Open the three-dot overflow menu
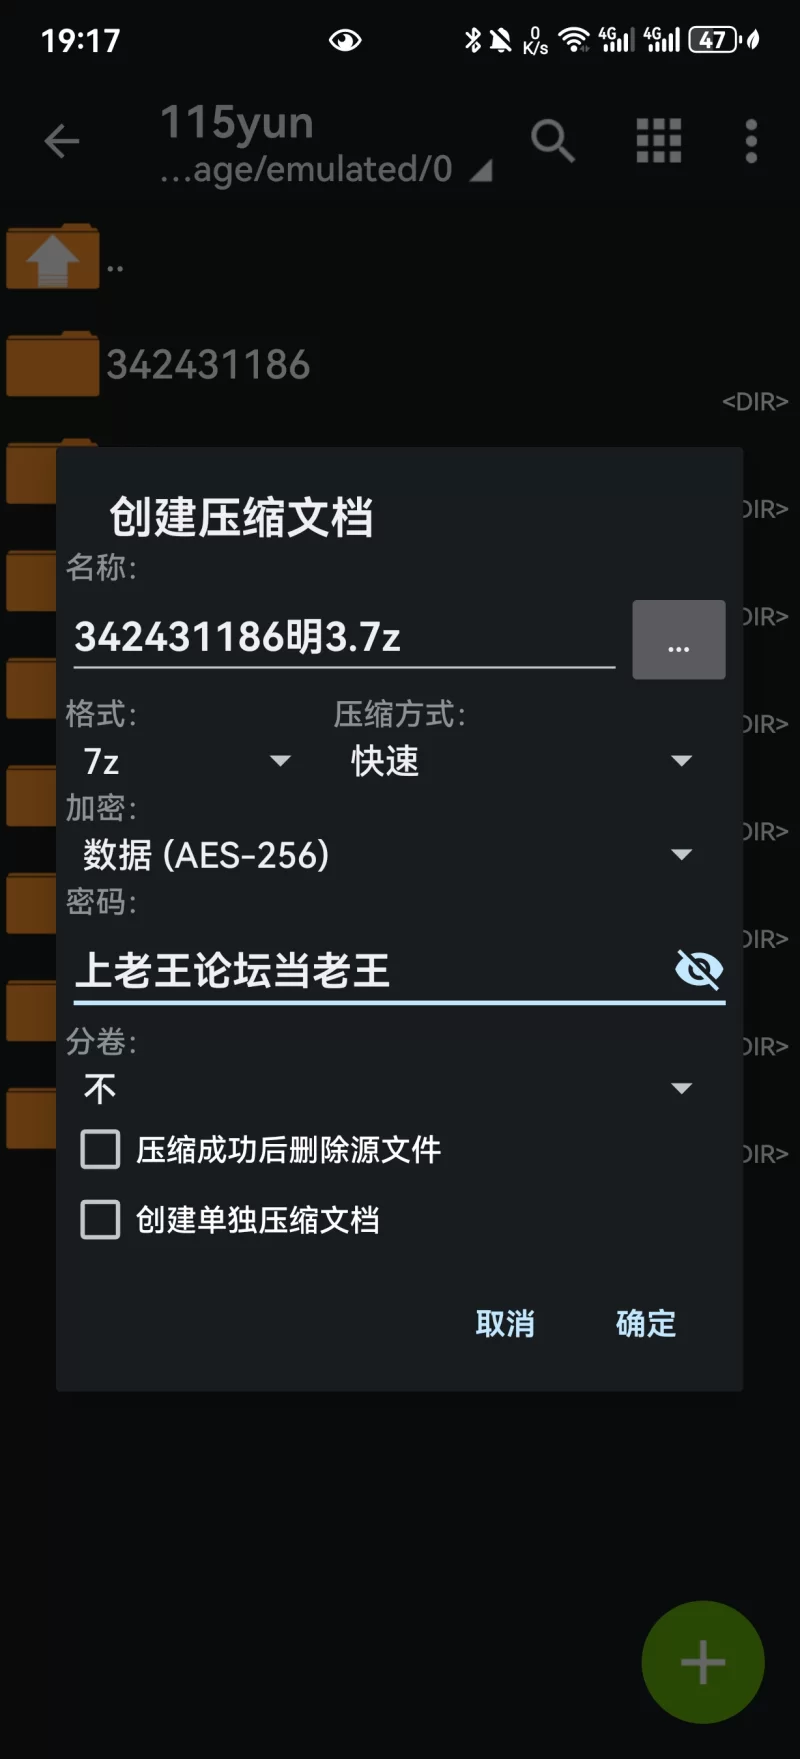Screen dimensions: 800x1759 (x=751, y=141)
